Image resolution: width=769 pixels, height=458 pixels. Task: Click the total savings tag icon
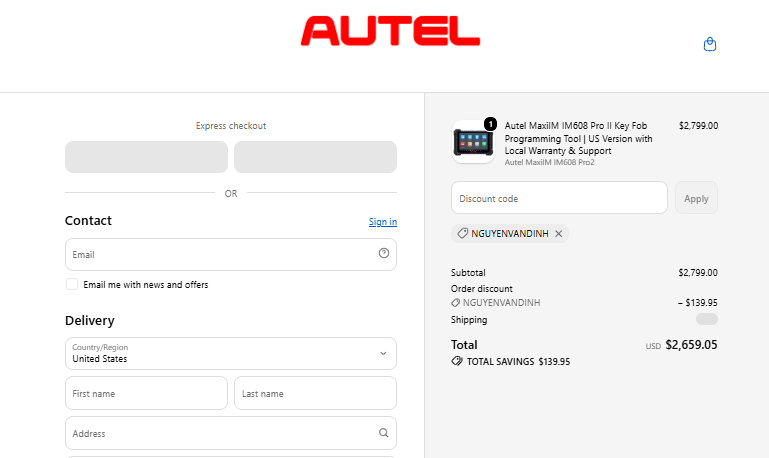pyautogui.click(x=457, y=361)
